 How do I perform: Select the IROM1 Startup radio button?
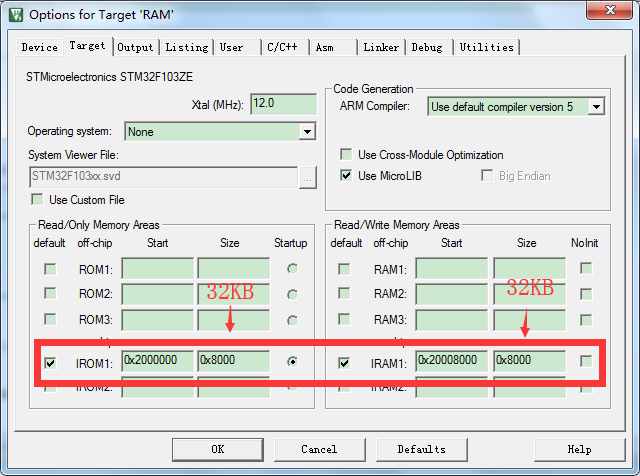pos(292,361)
